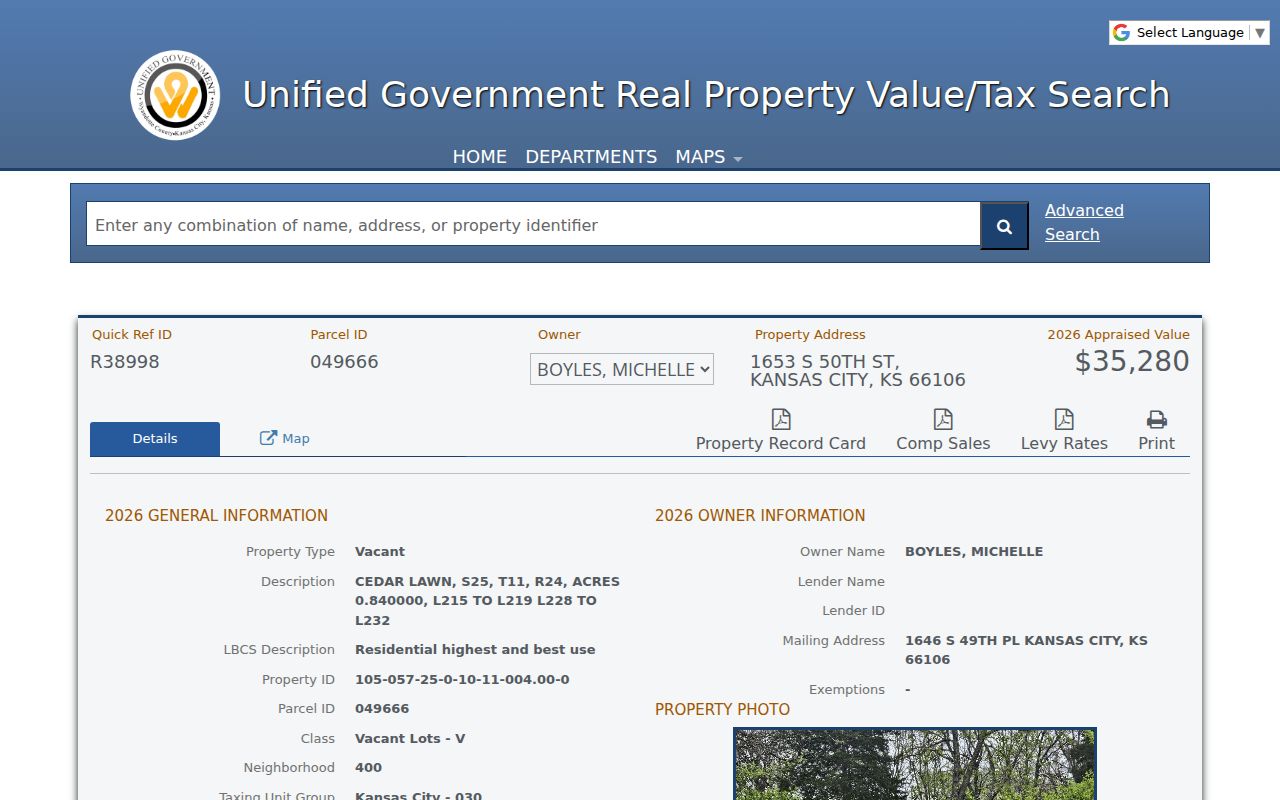Click the external-link icon beside Map

click(268, 438)
